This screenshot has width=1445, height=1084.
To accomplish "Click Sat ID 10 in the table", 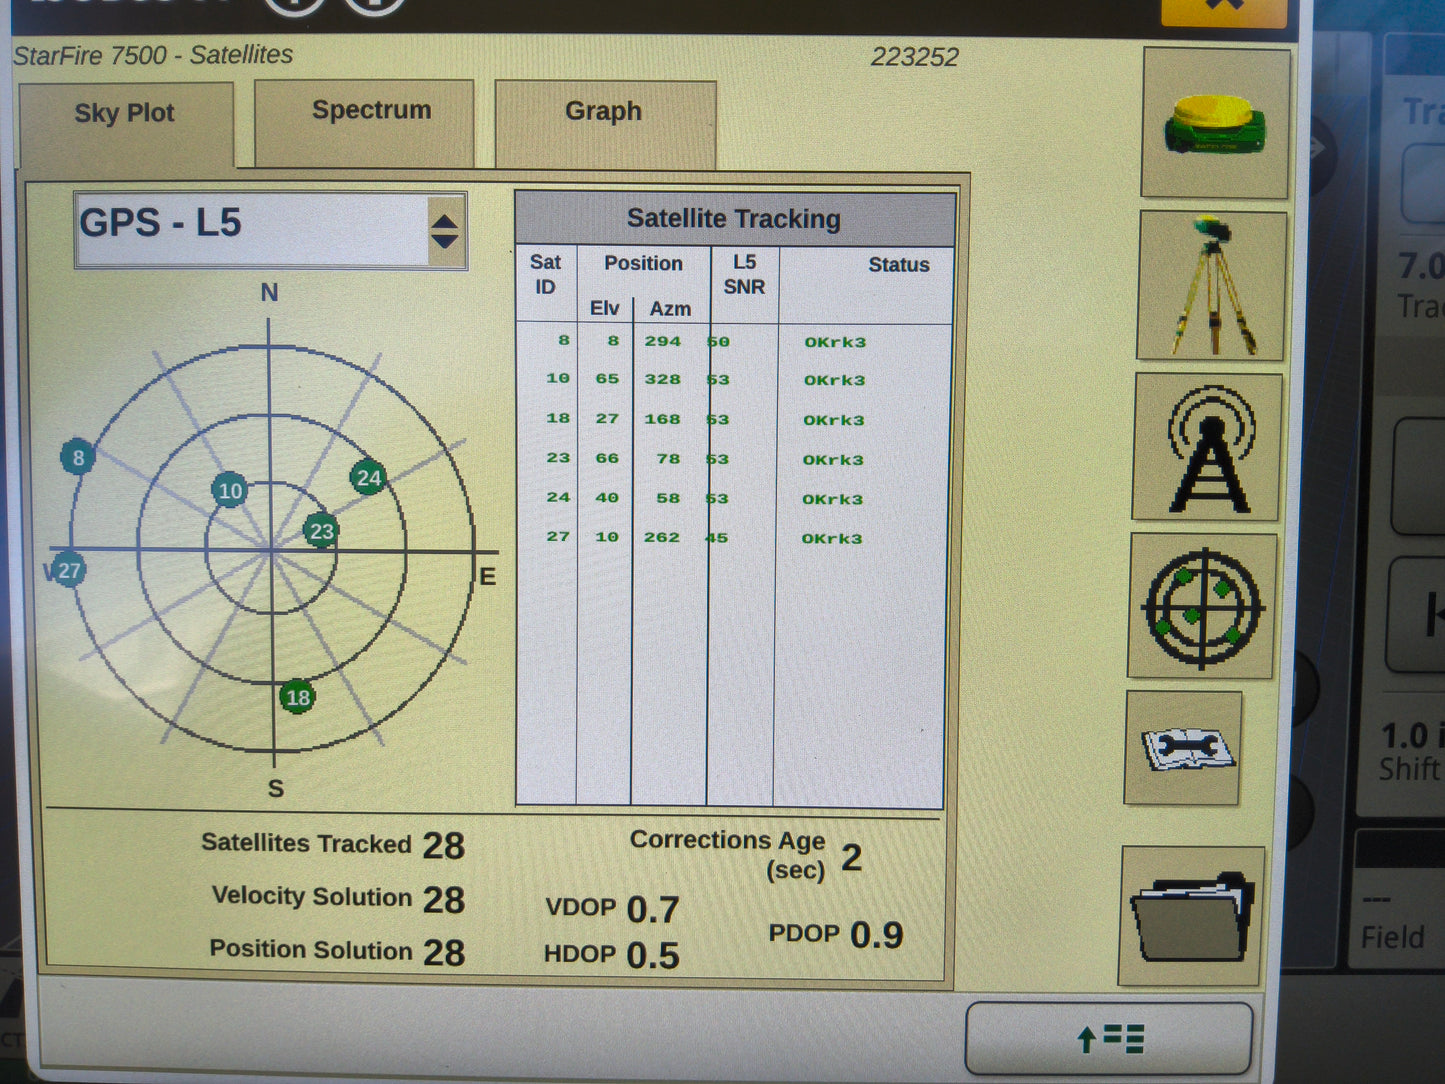I will click(558, 378).
